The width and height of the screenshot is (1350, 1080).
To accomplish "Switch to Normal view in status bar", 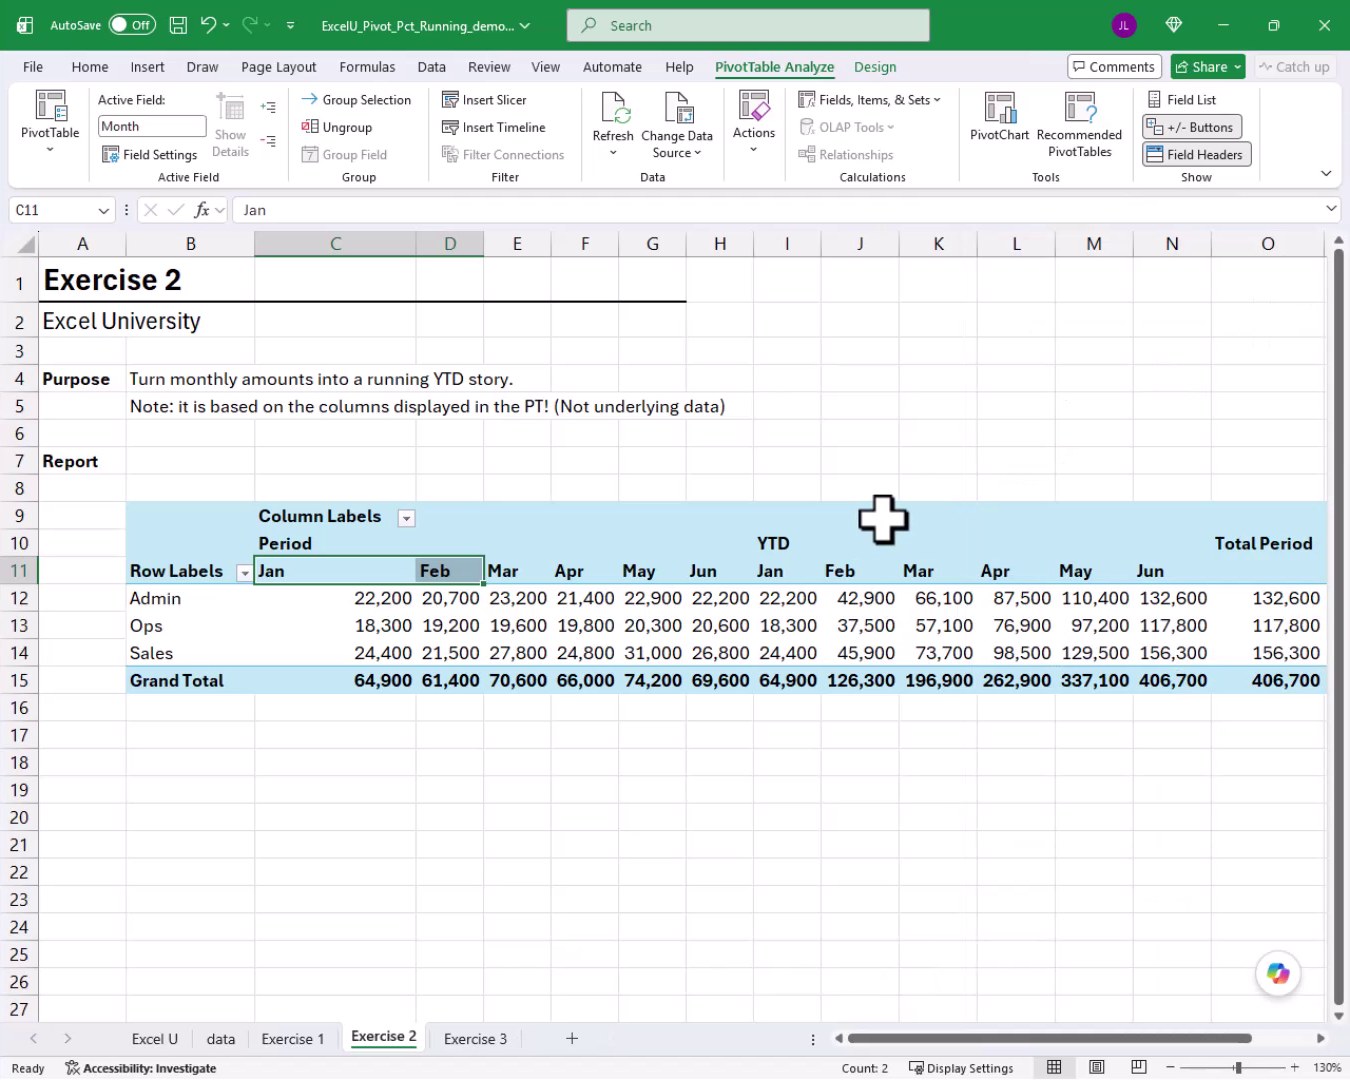I will (1054, 1067).
